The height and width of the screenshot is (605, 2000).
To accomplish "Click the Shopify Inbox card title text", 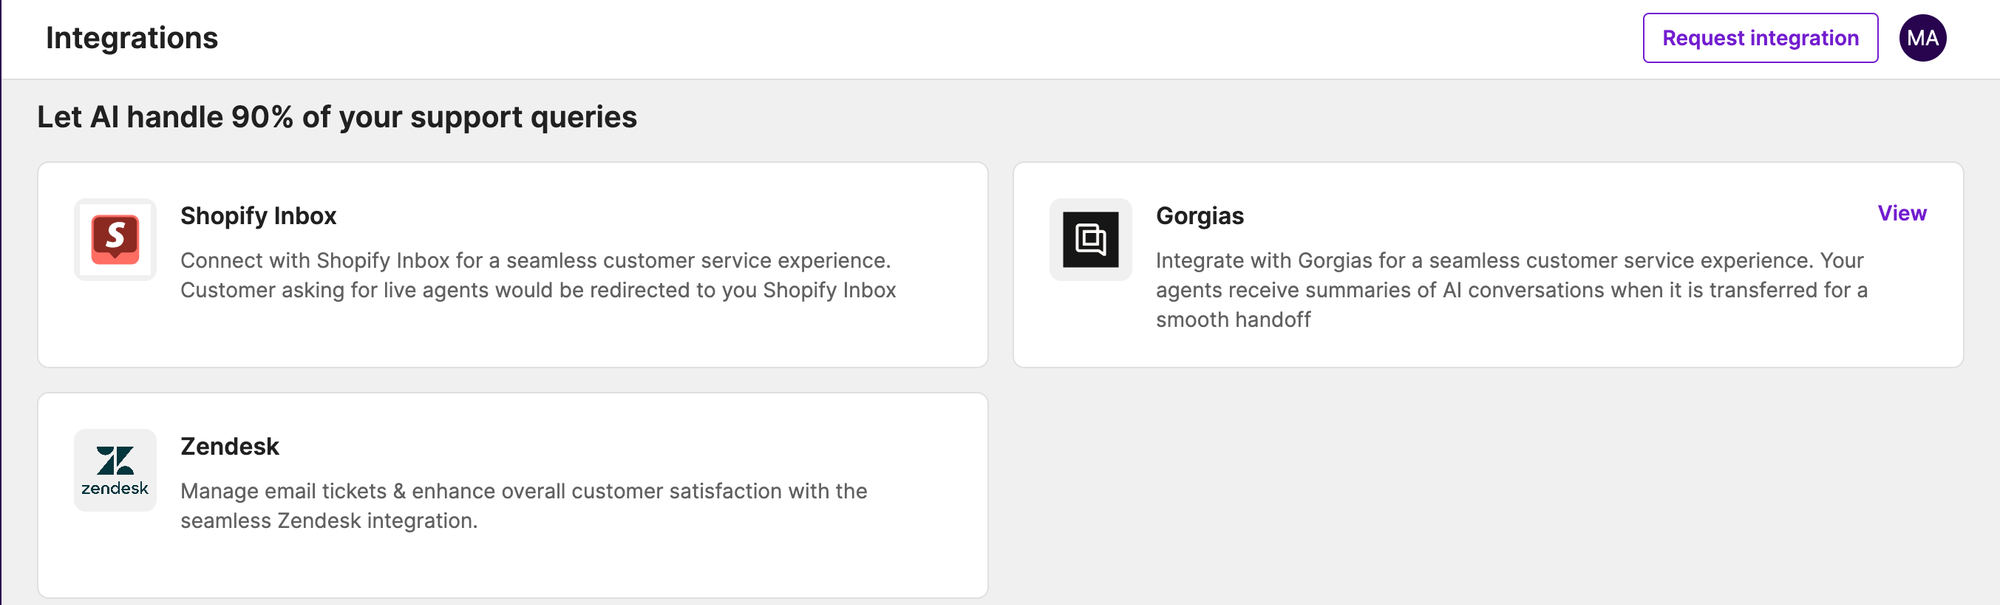I will pyautogui.click(x=258, y=216).
